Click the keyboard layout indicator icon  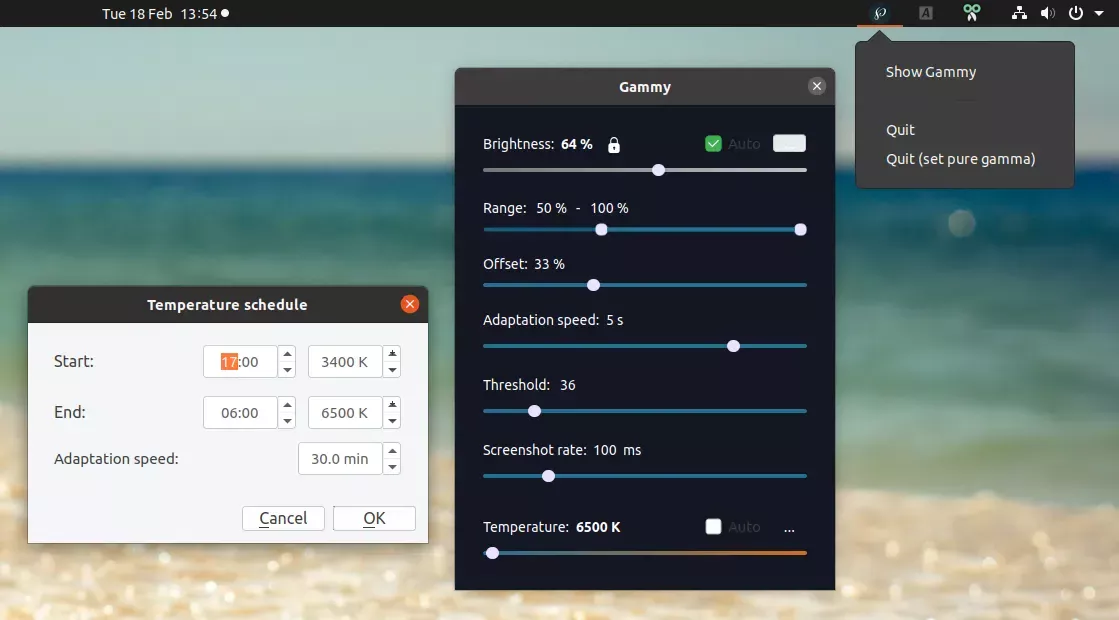coord(925,13)
